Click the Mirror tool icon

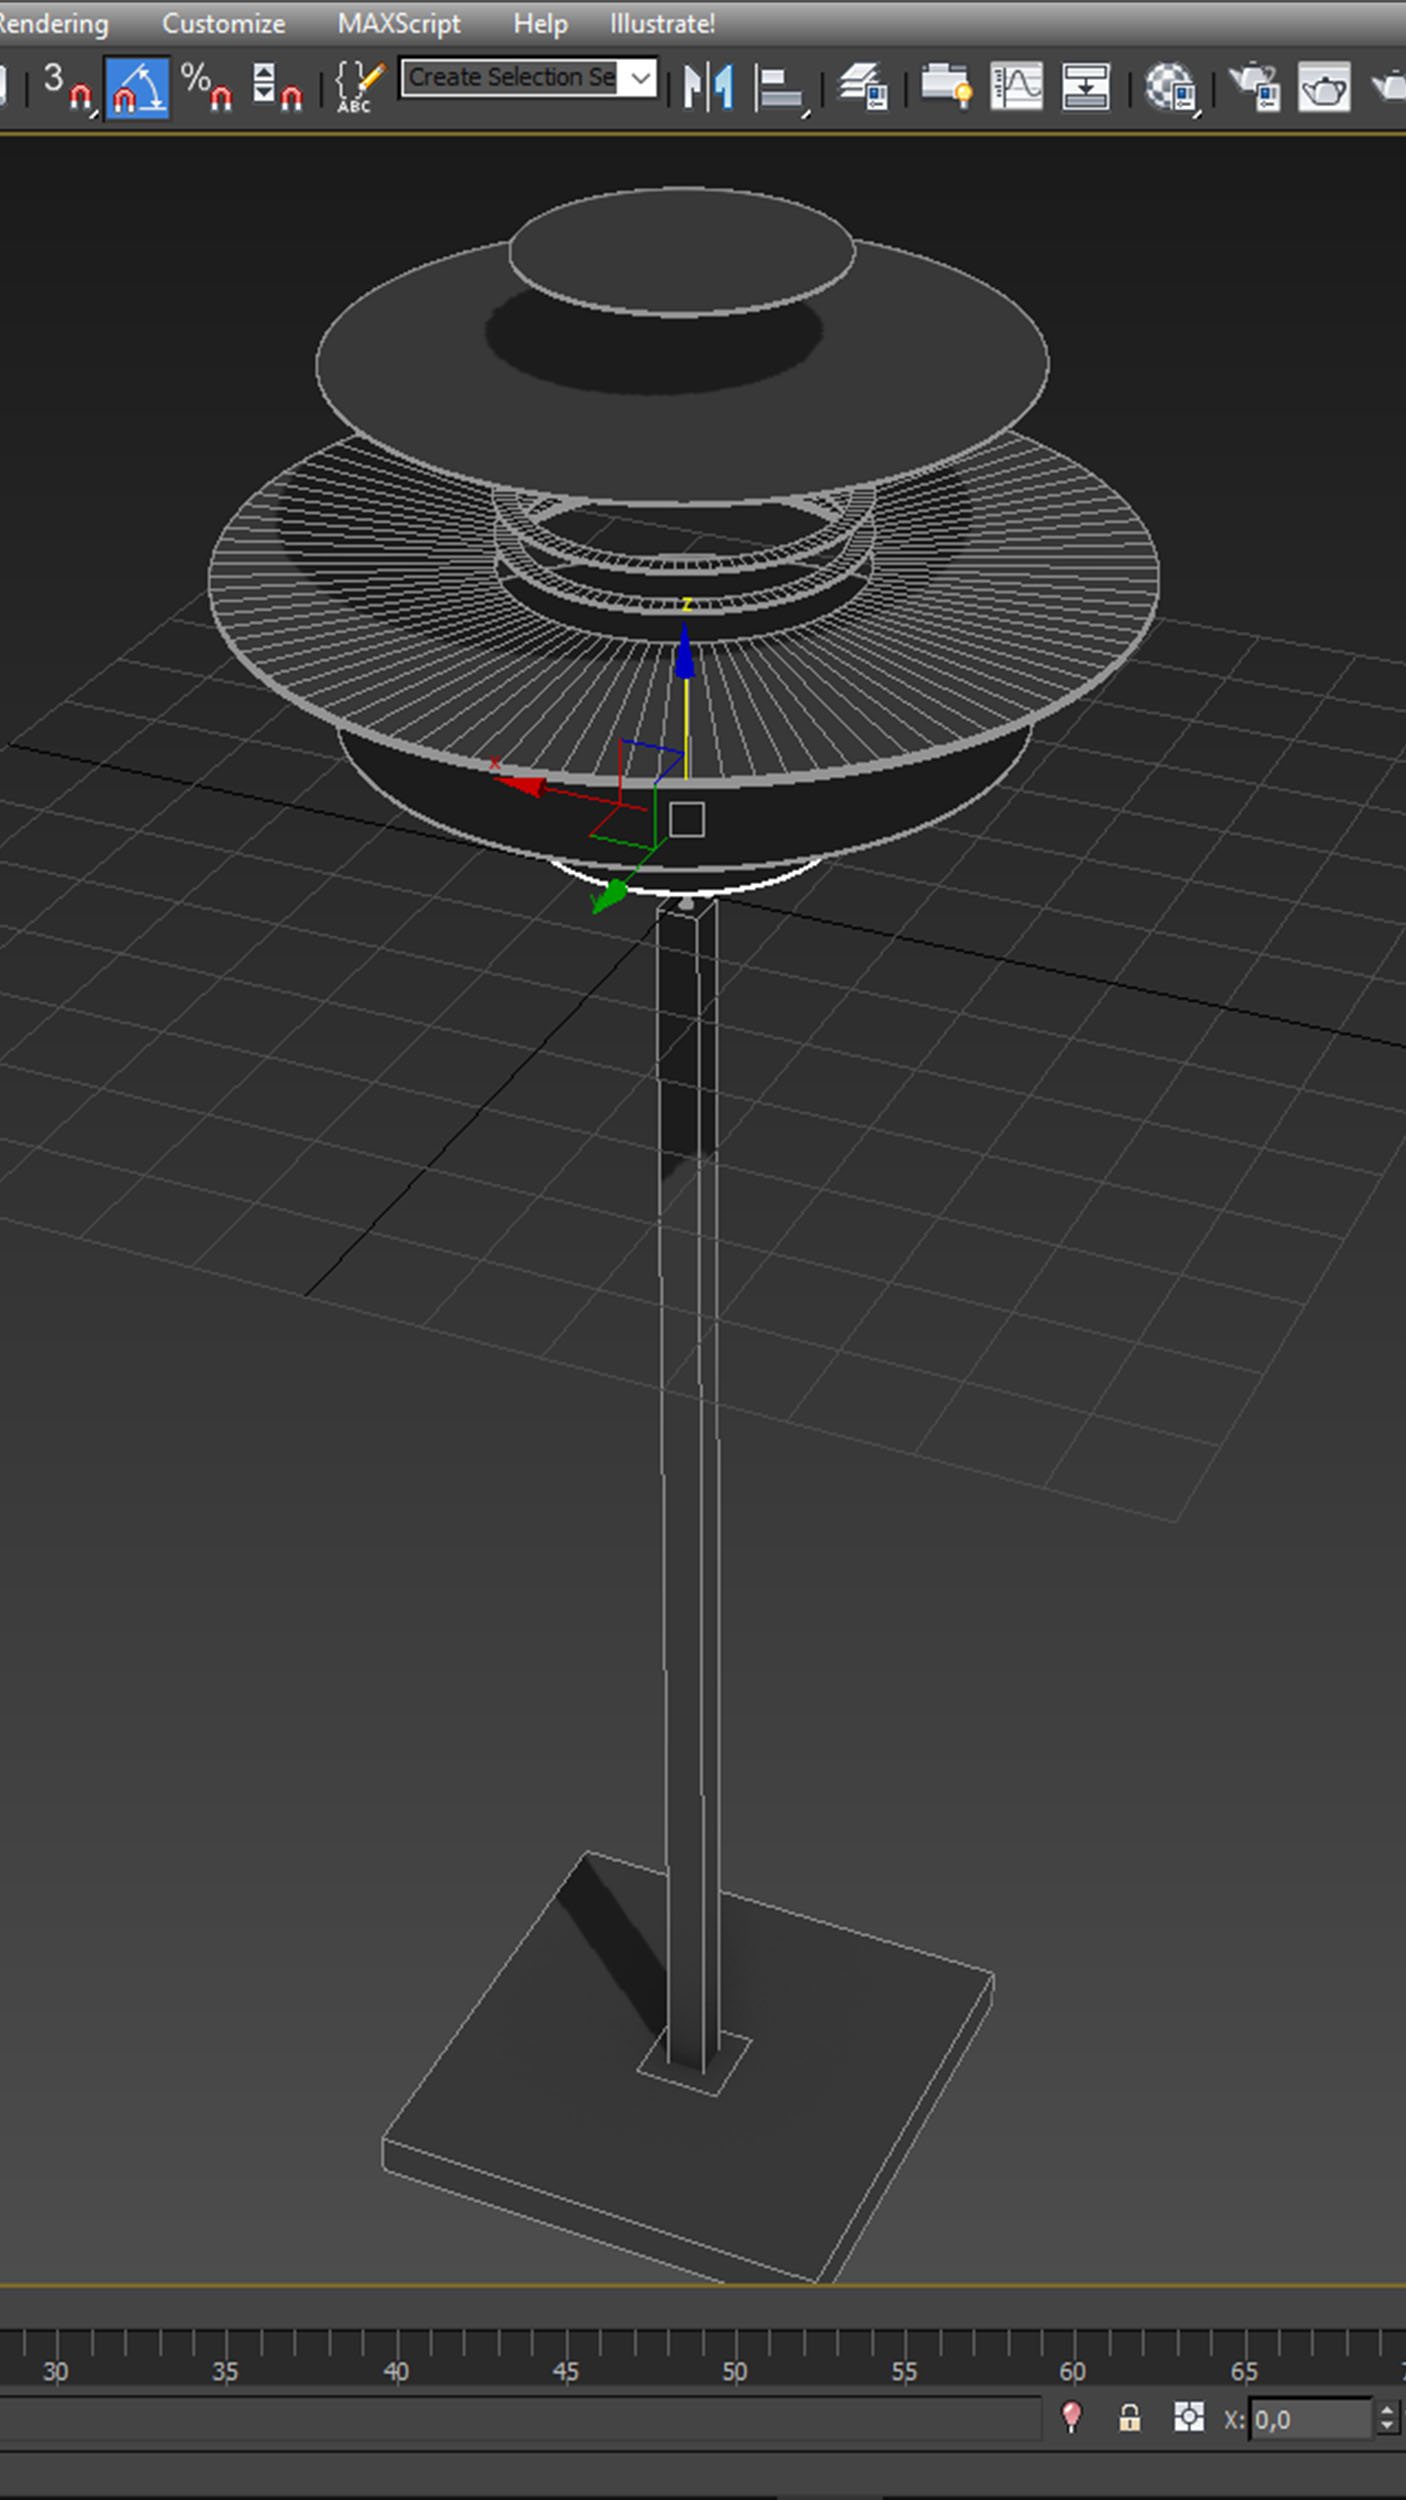point(708,87)
